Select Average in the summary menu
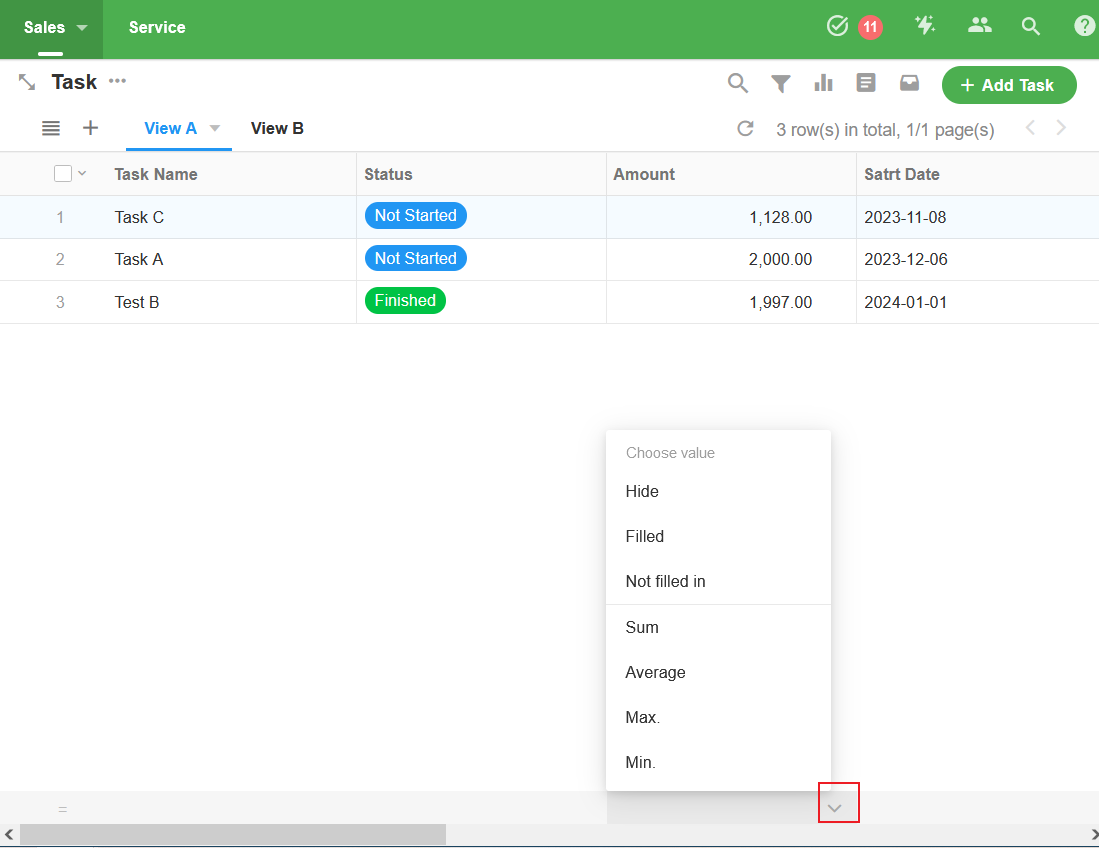Viewport: 1099px width, 848px height. [655, 672]
